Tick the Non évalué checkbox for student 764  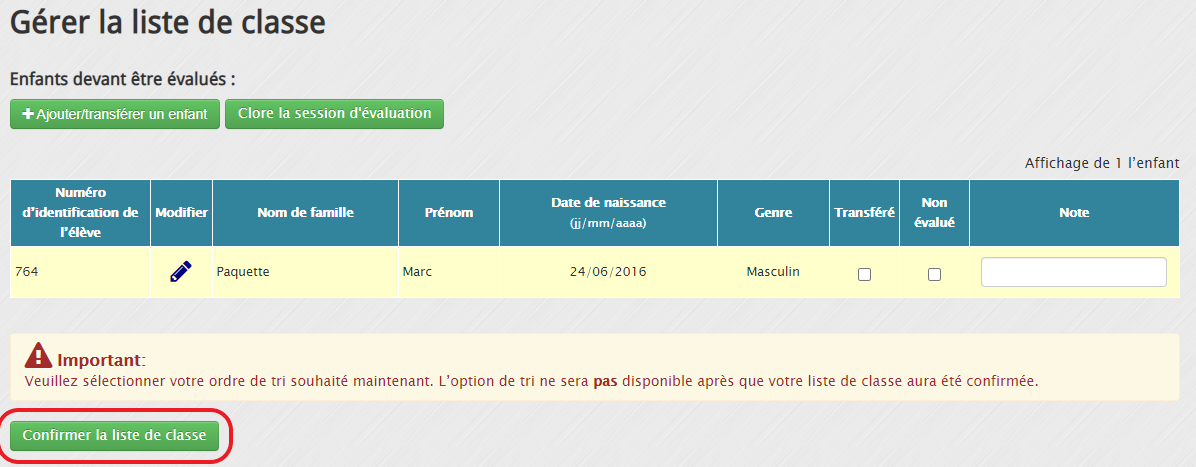tap(934, 275)
